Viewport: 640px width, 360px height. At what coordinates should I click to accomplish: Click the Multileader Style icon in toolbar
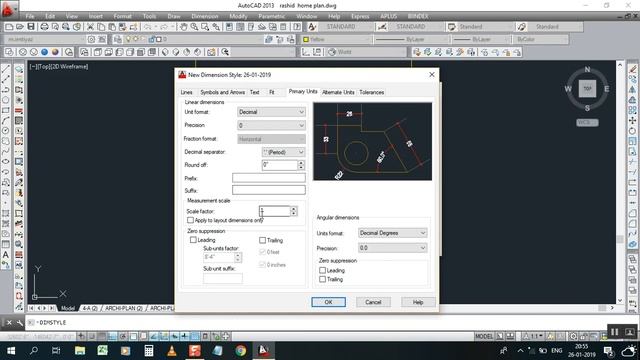tap(522, 27)
